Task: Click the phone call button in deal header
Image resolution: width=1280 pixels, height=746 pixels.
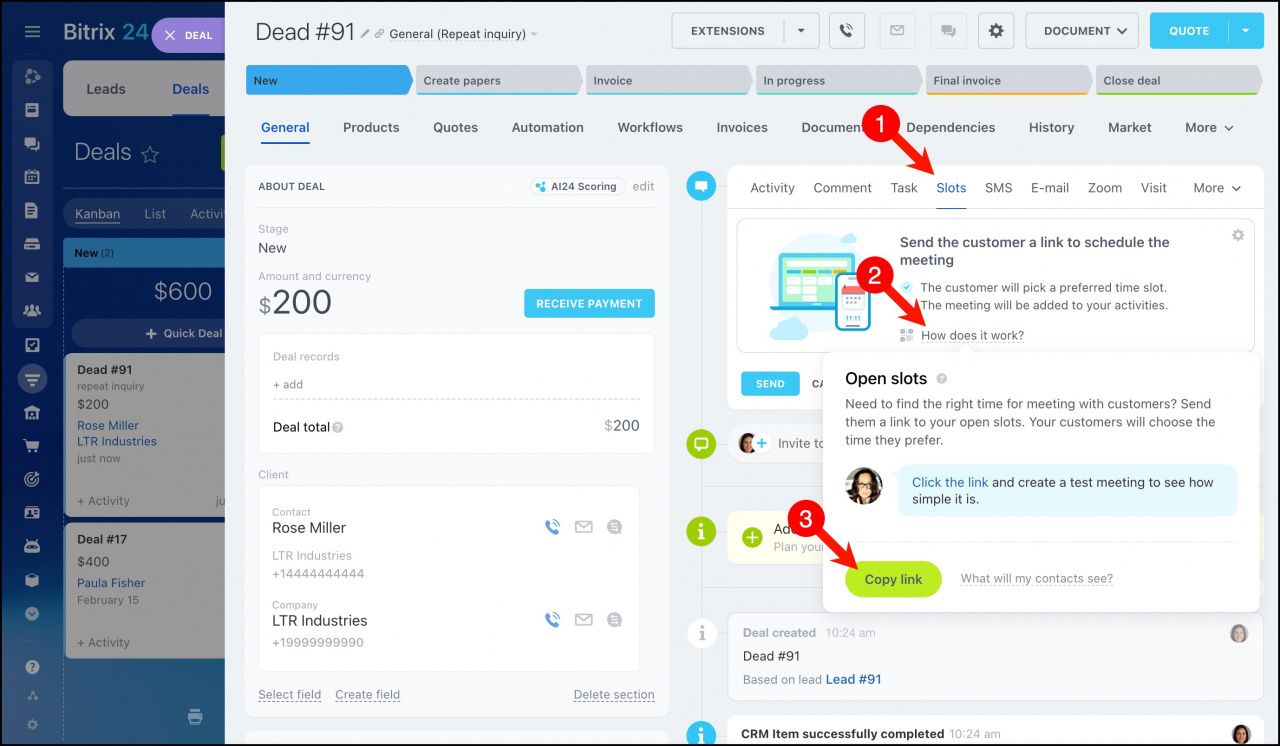Action: click(846, 31)
